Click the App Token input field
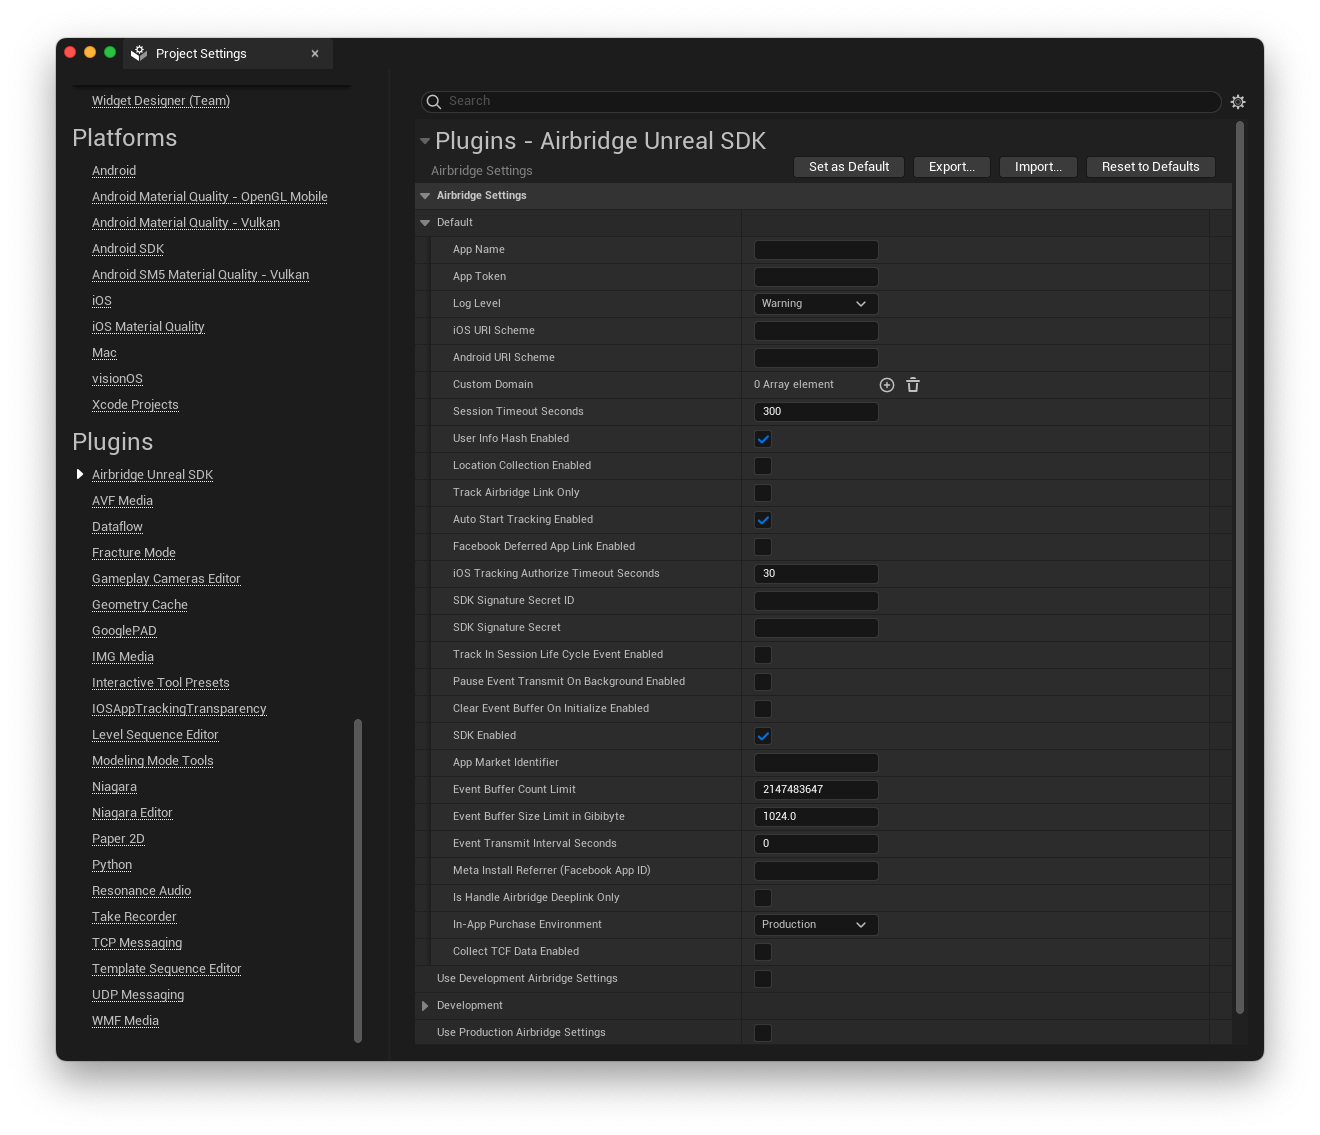The height and width of the screenshot is (1135, 1320). click(816, 277)
